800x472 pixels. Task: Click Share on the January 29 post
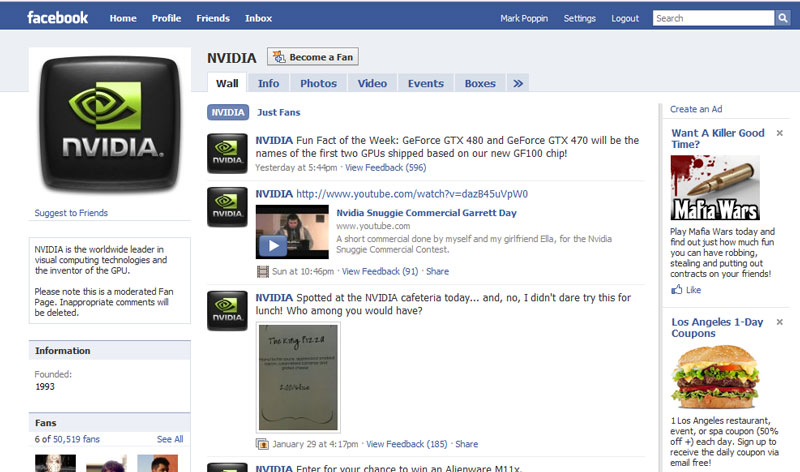[466, 444]
